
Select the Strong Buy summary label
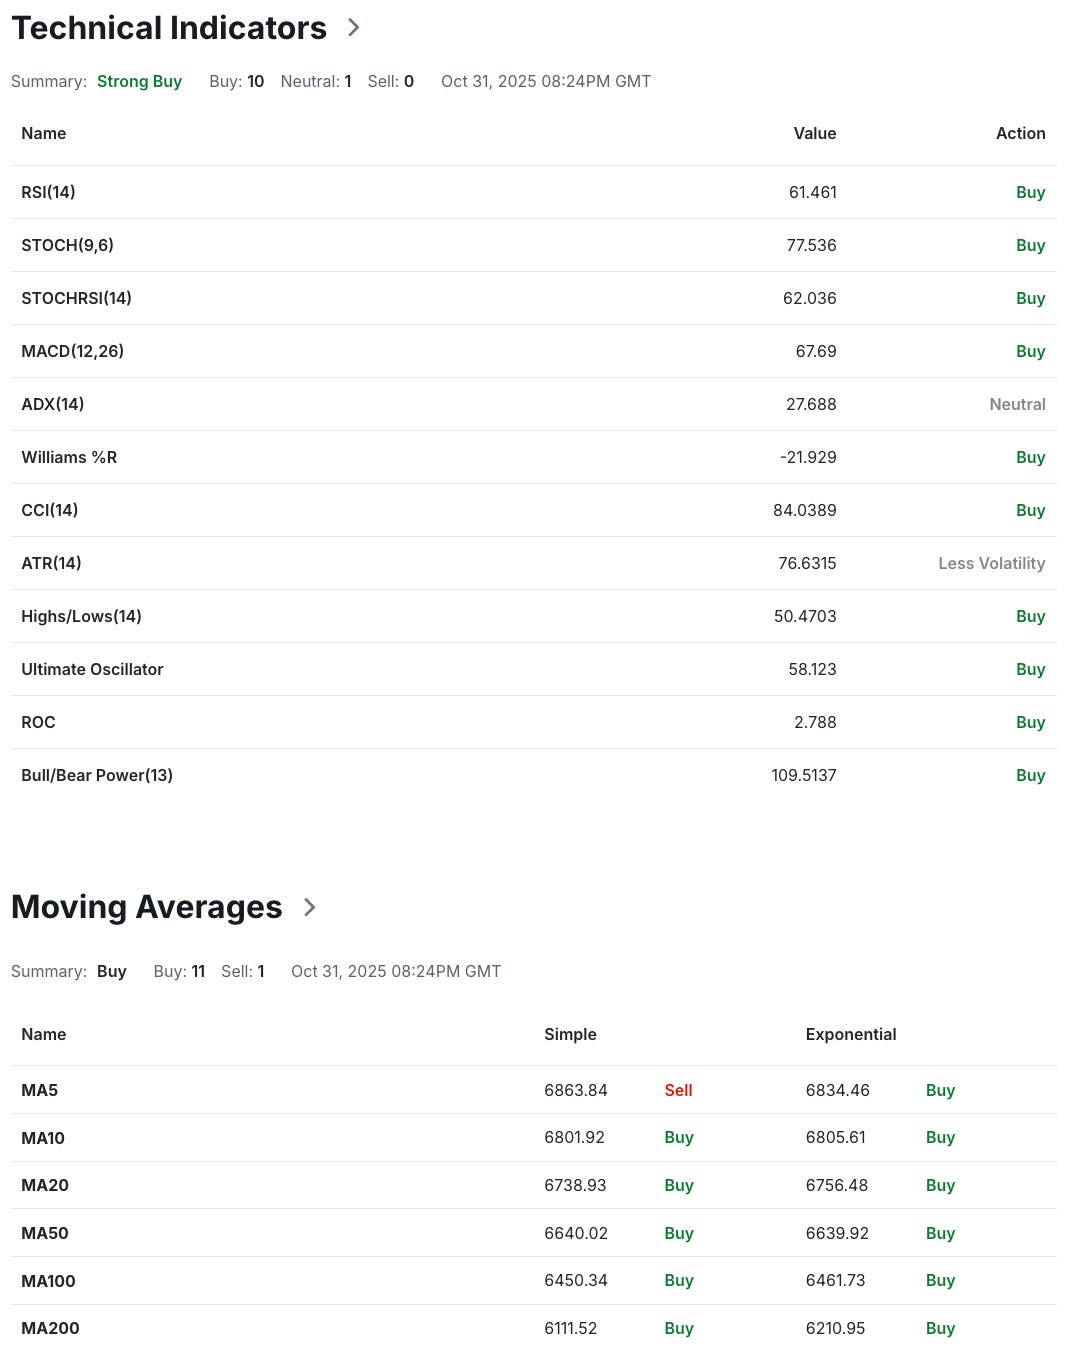pyautogui.click(x=139, y=82)
